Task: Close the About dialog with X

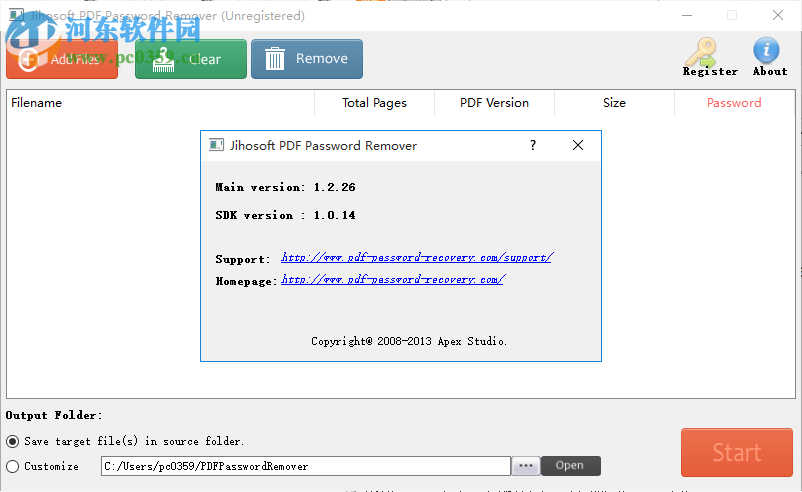Action: 578,145
